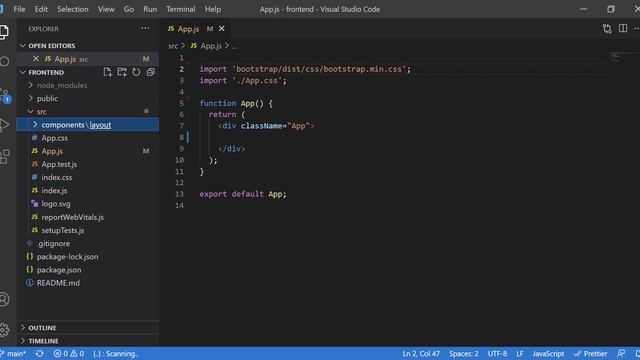Open the Help menu
Image resolution: width=640 pixels, height=360 pixels.
[213, 9]
